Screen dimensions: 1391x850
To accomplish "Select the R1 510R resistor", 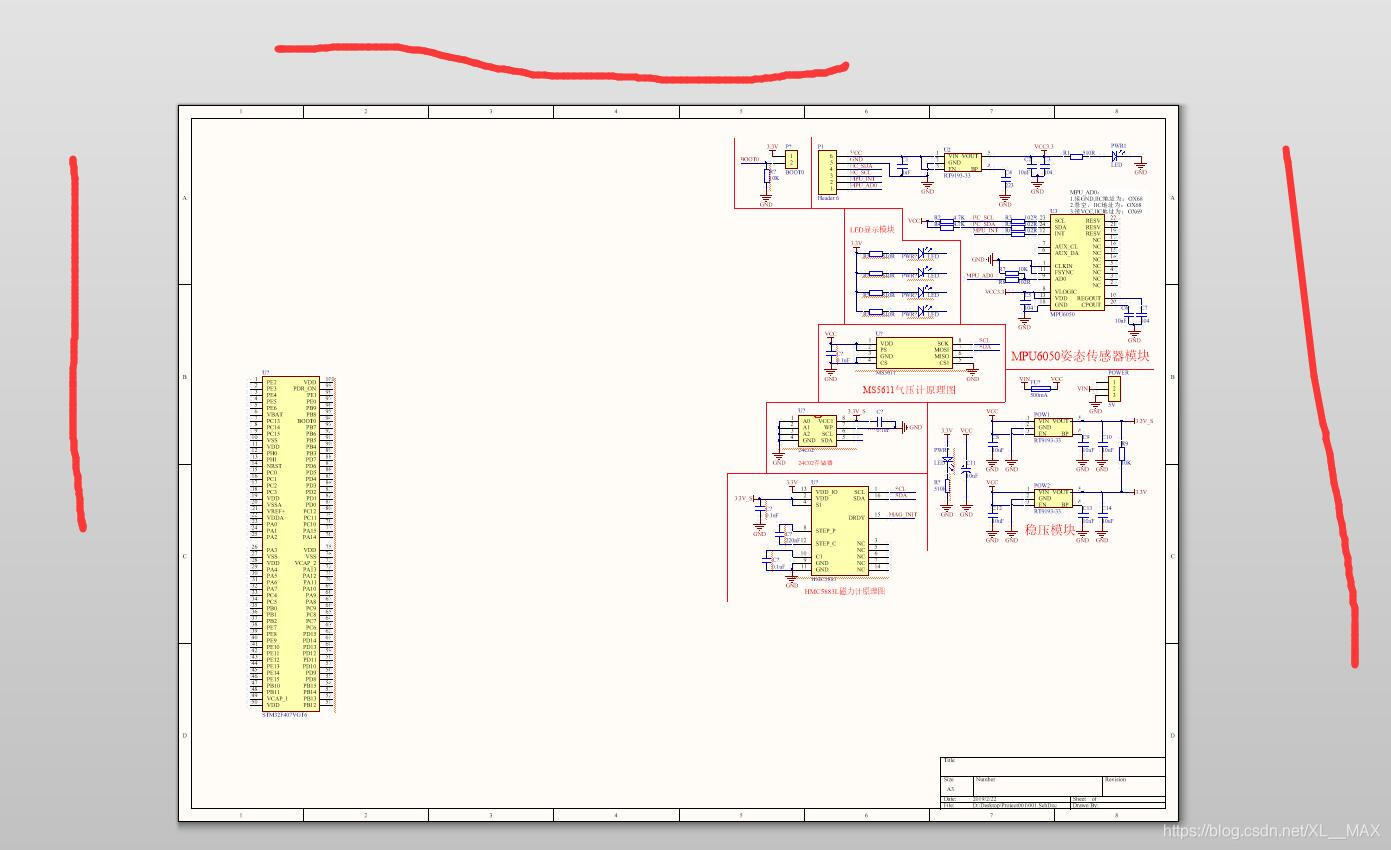I will [x=1076, y=155].
